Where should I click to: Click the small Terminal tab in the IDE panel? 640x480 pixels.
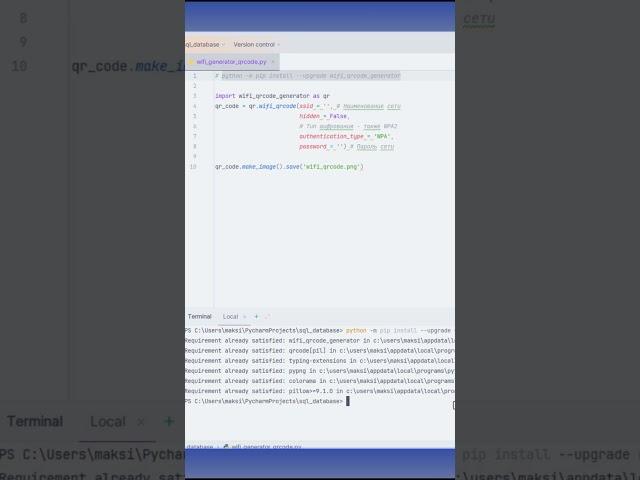(200, 316)
